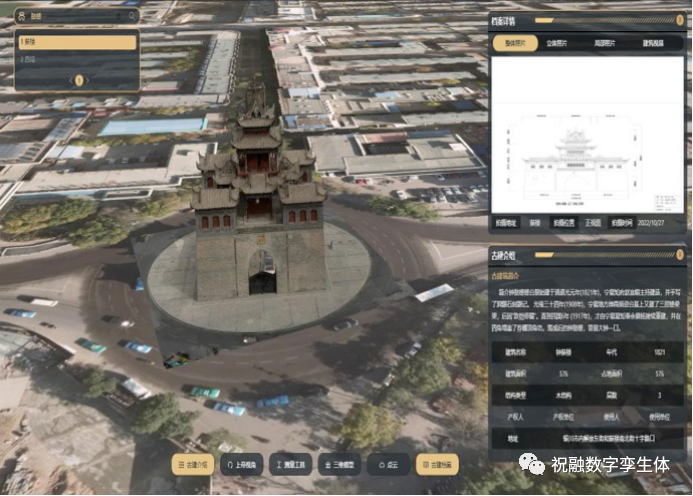This screenshot has width=693, height=496.
Task: Switch to the 建筑视频 tab
Action: pos(655,43)
